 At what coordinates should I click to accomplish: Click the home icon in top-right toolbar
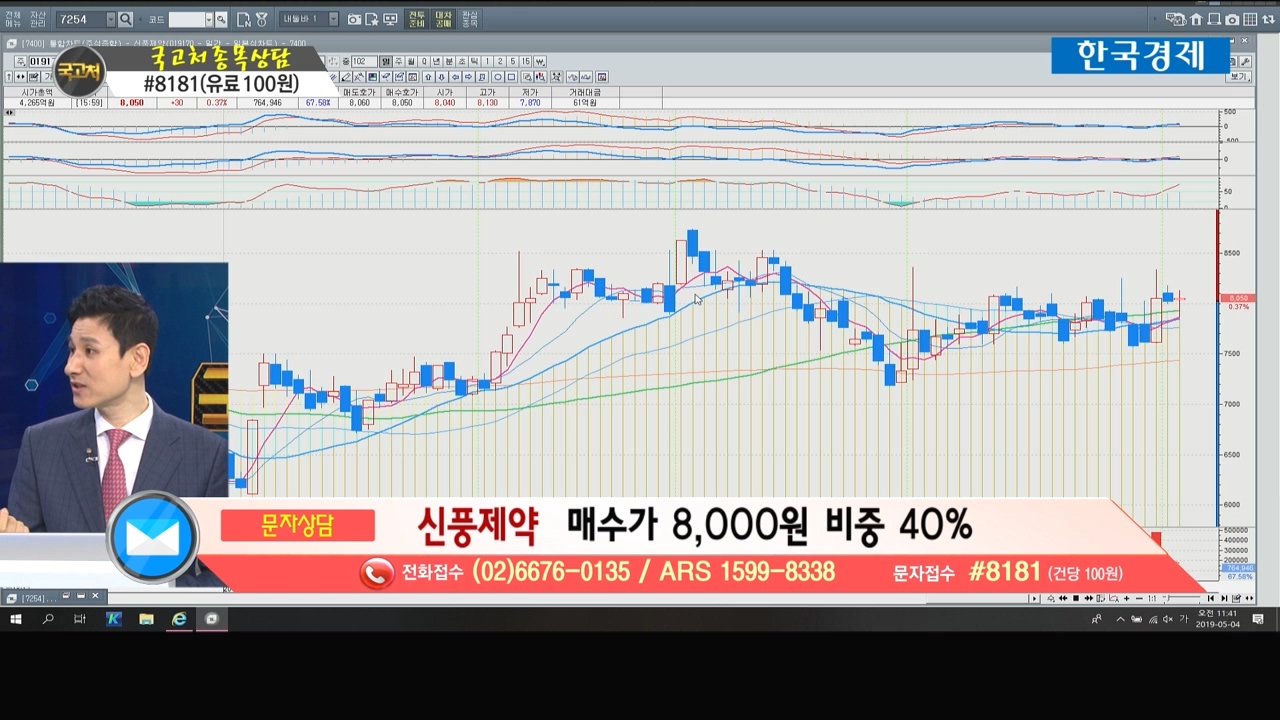tap(1196, 19)
